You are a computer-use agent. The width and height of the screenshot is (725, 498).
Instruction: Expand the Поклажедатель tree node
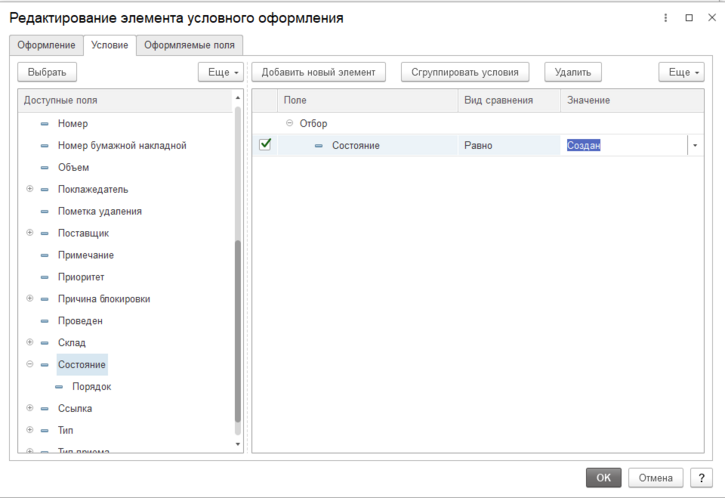pos(30,189)
